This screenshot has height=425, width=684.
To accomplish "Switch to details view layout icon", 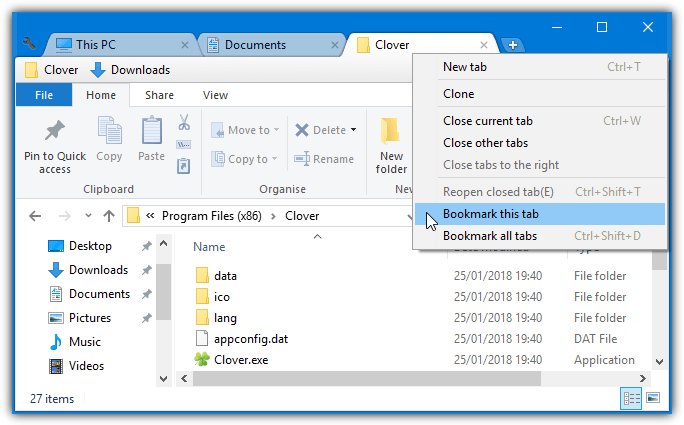I will pyautogui.click(x=631, y=398).
